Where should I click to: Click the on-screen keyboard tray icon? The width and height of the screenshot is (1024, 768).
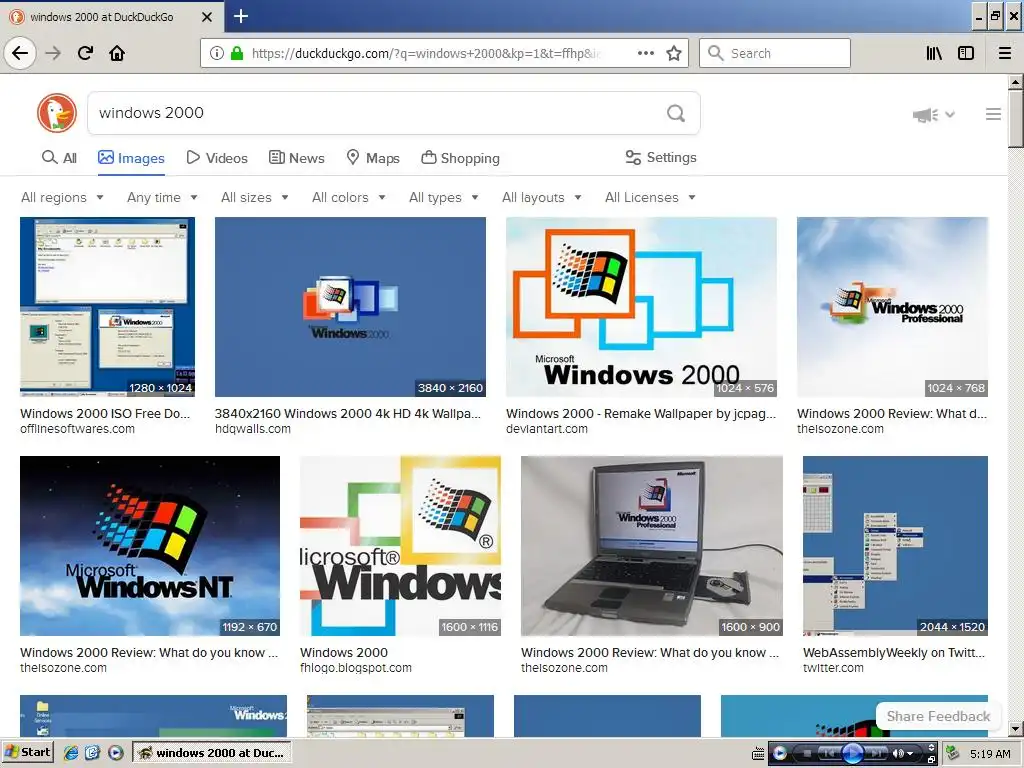758,754
